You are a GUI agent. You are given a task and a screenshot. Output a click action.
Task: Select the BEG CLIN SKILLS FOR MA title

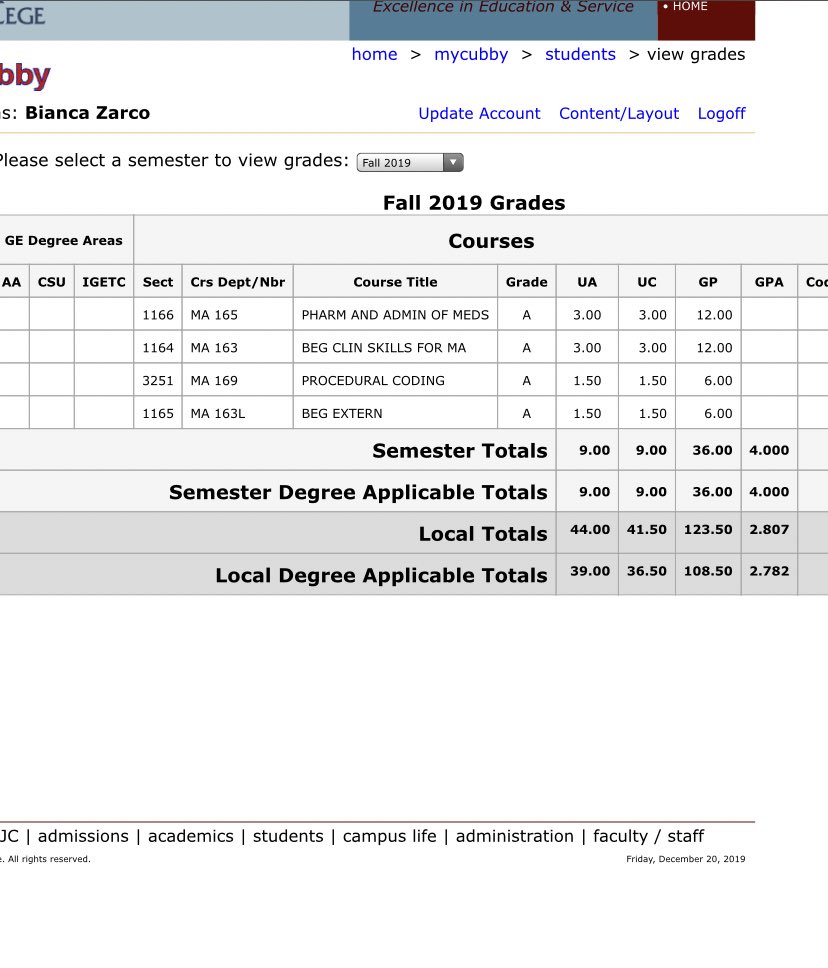click(x=383, y=348)
